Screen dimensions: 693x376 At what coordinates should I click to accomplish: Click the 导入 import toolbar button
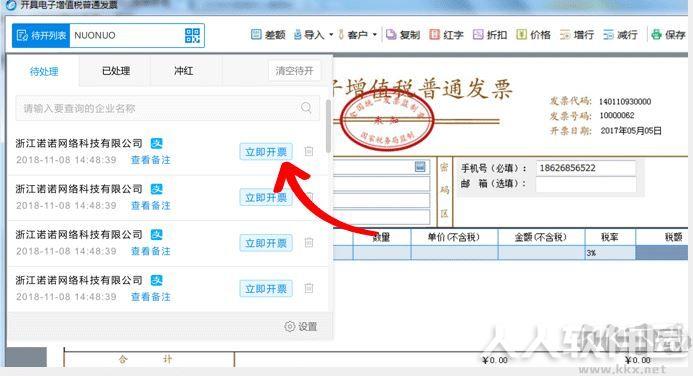click(x=309, y=34)
